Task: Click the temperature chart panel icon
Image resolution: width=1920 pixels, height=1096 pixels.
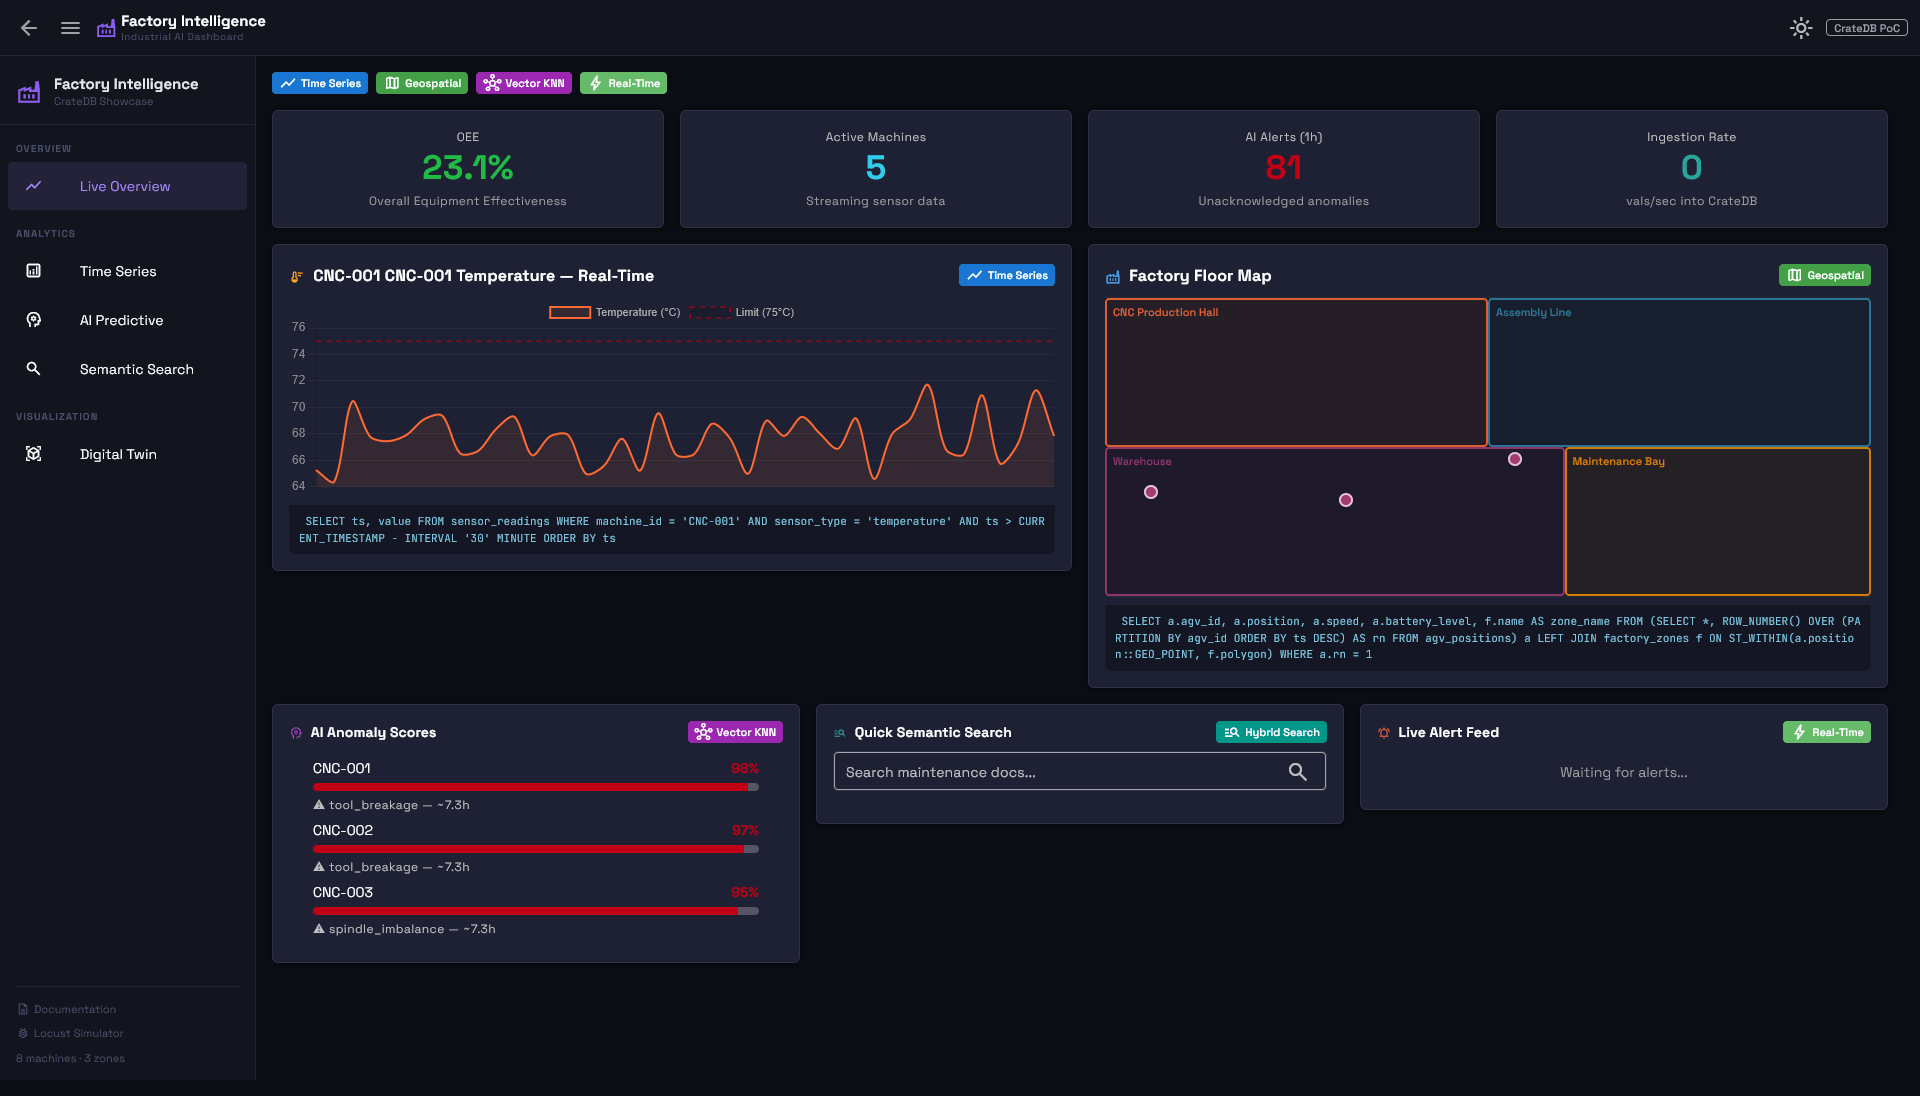Action: point(297,276)
